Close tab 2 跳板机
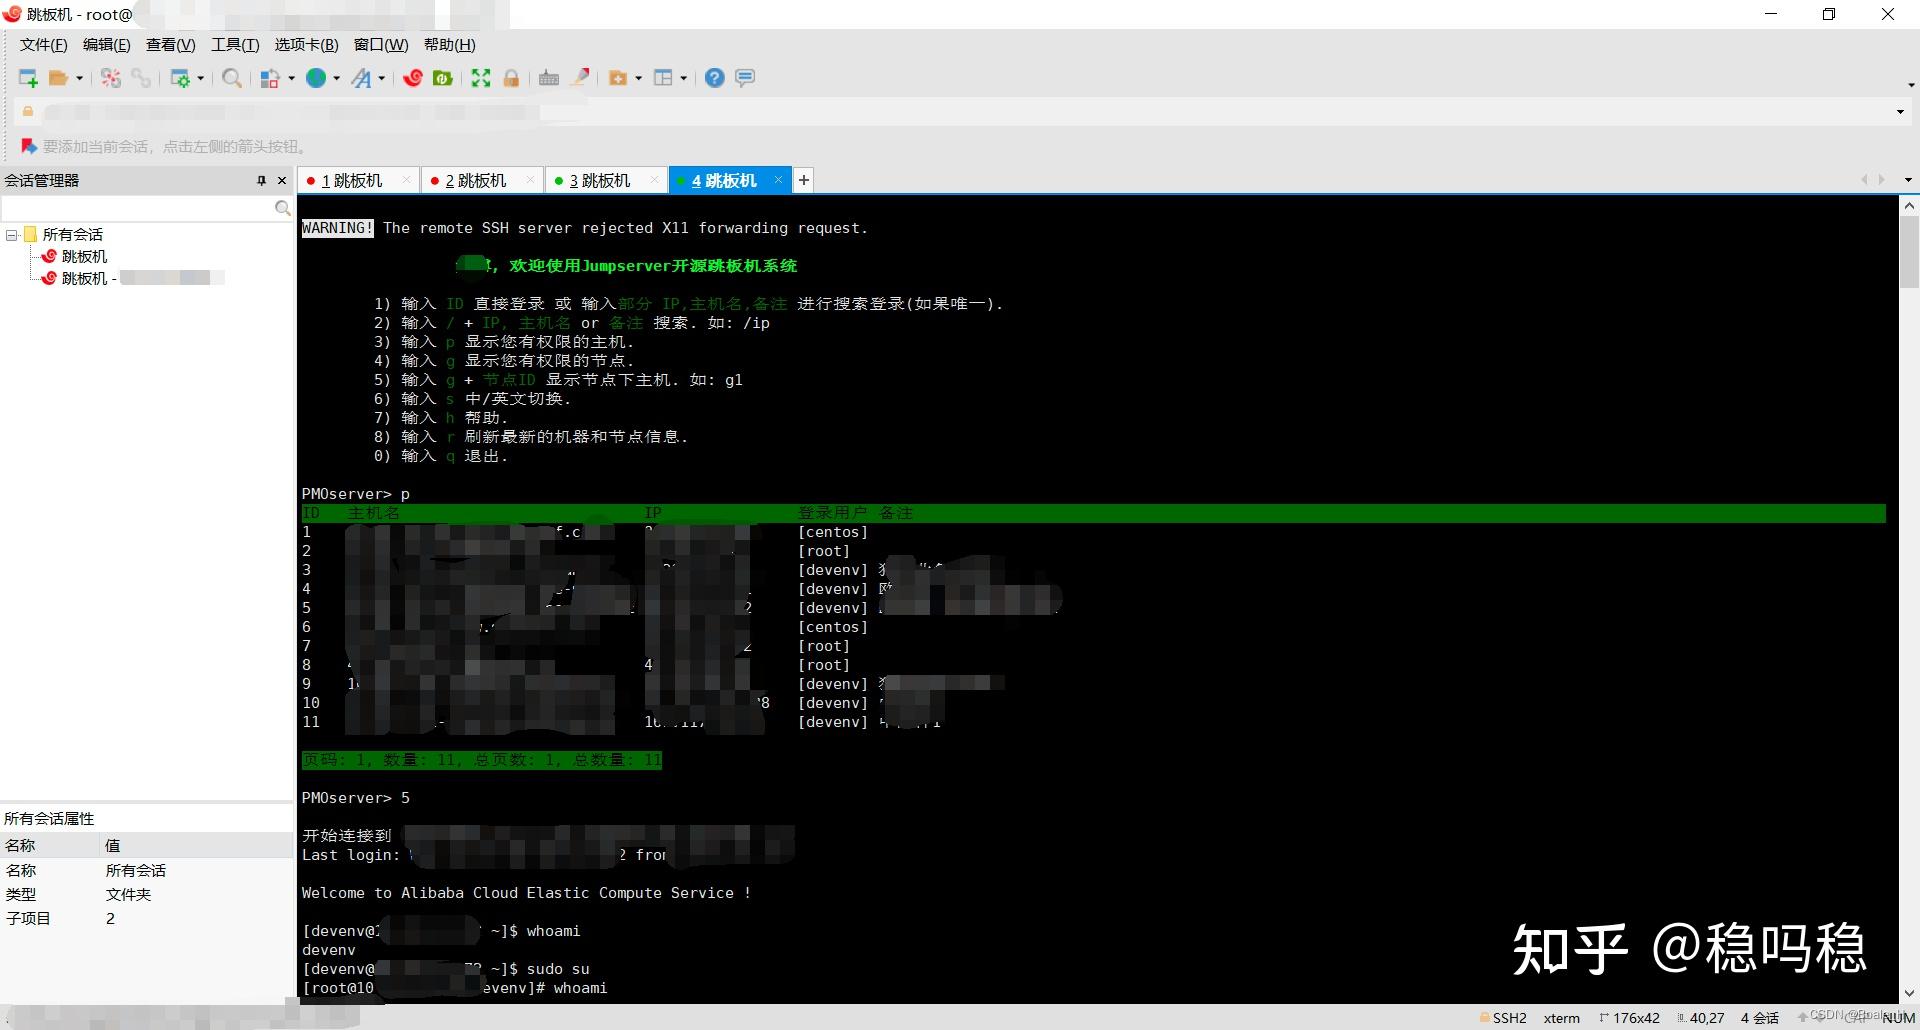1920x1030 pixels. point(530,180)
